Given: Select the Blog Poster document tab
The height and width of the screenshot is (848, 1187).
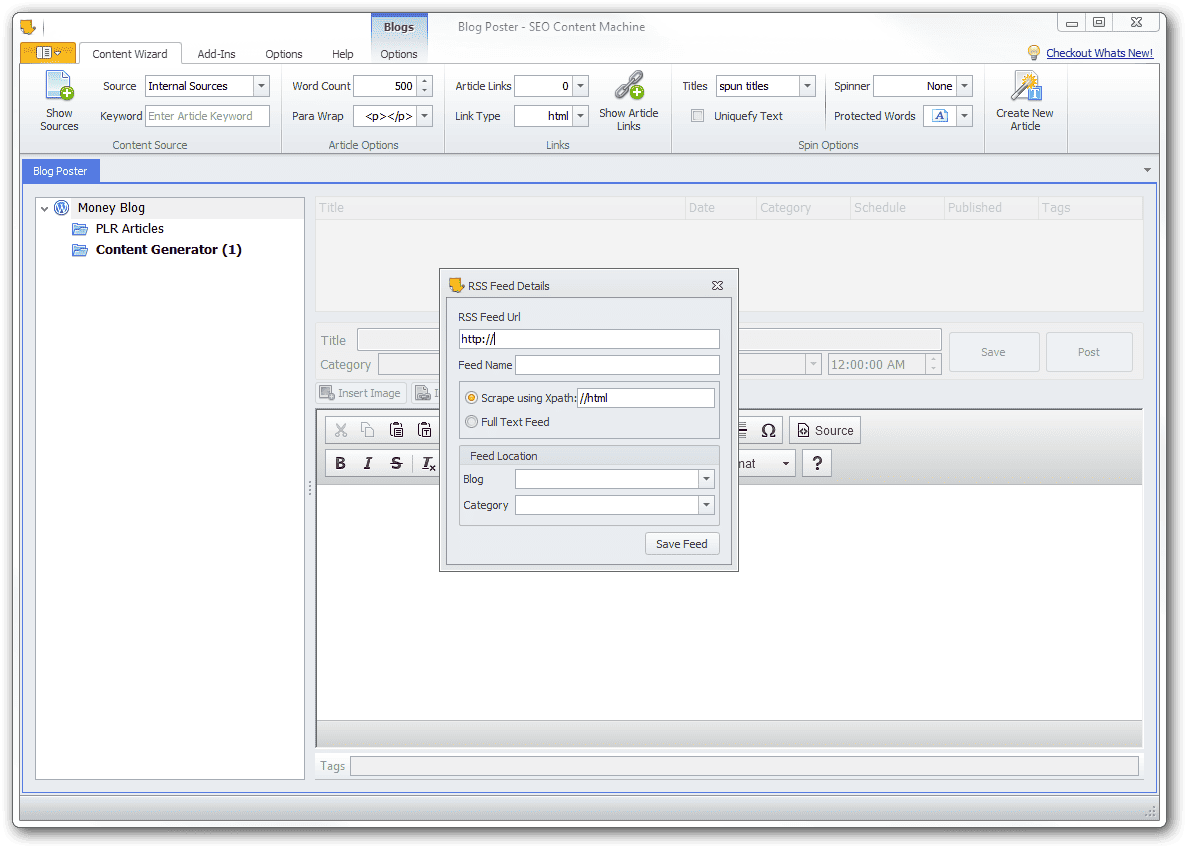Looking at the screenshot, I should click(x=61, y=171).
